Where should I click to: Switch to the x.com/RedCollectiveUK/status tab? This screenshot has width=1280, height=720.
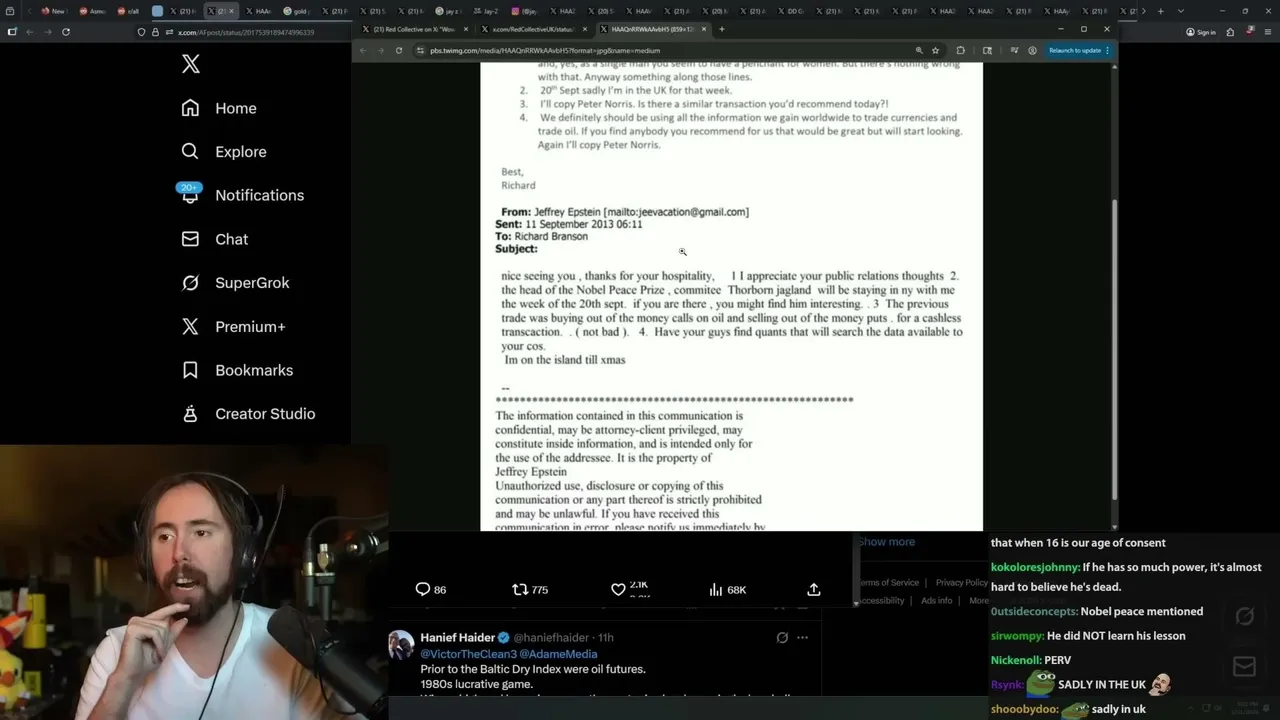pos(533,29)
